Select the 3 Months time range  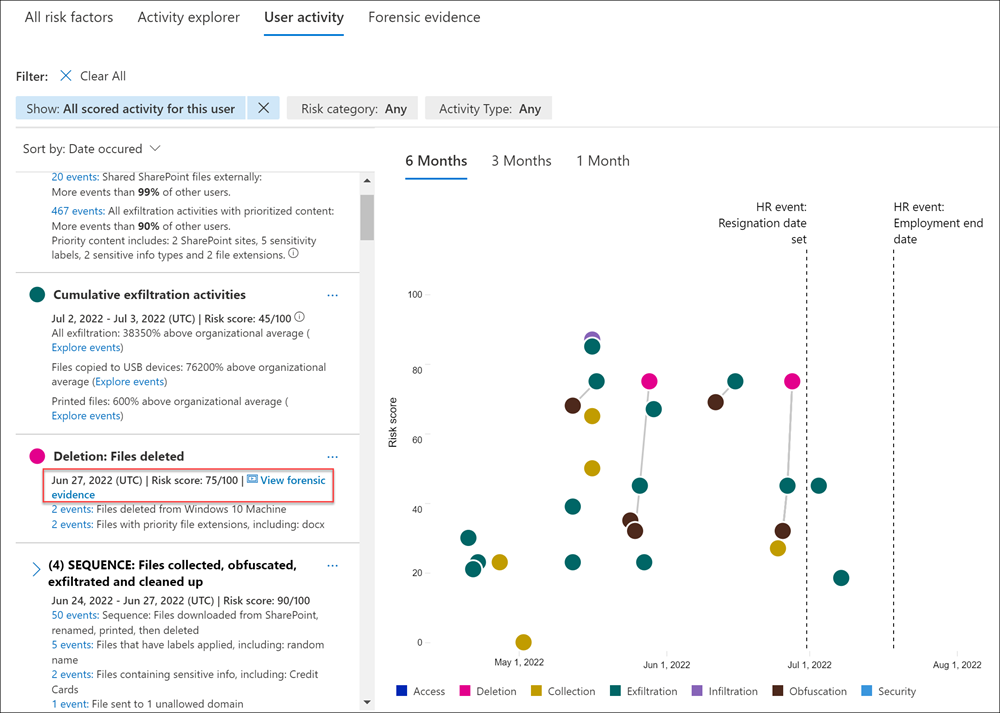(521, 161)
